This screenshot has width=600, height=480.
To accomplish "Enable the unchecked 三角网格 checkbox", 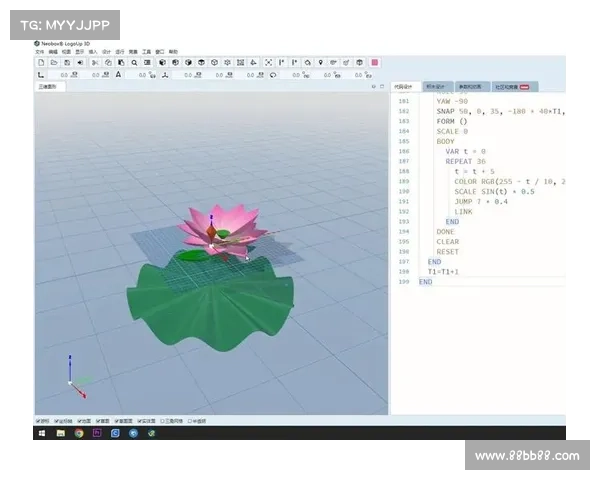I will point(162,421).
